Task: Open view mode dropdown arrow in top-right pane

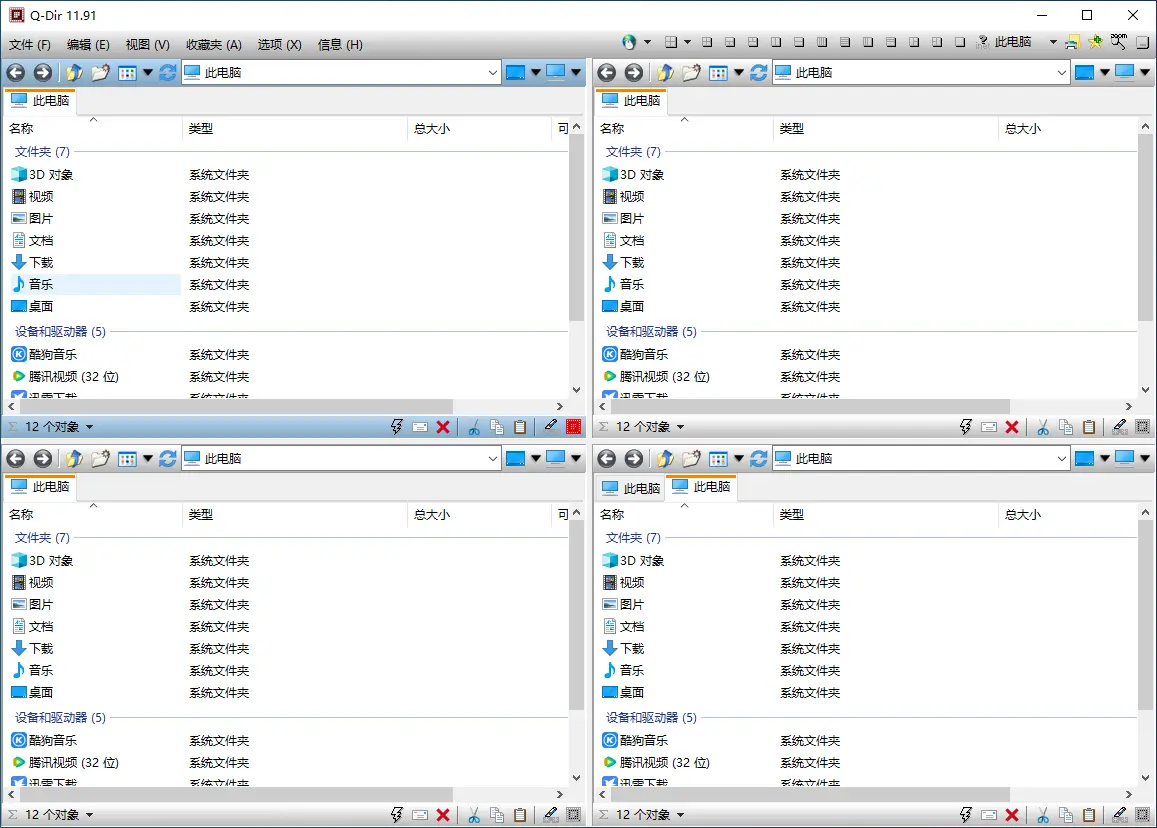Action: (x=739, y=72)
